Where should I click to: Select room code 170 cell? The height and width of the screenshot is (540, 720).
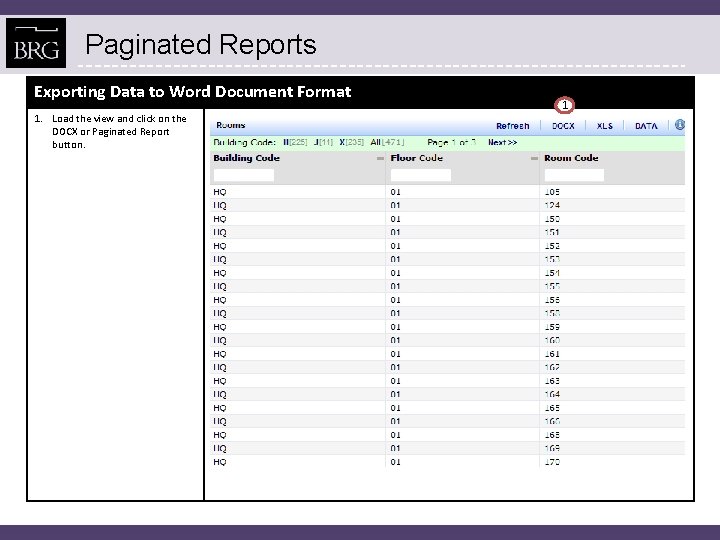coord(552,462)
